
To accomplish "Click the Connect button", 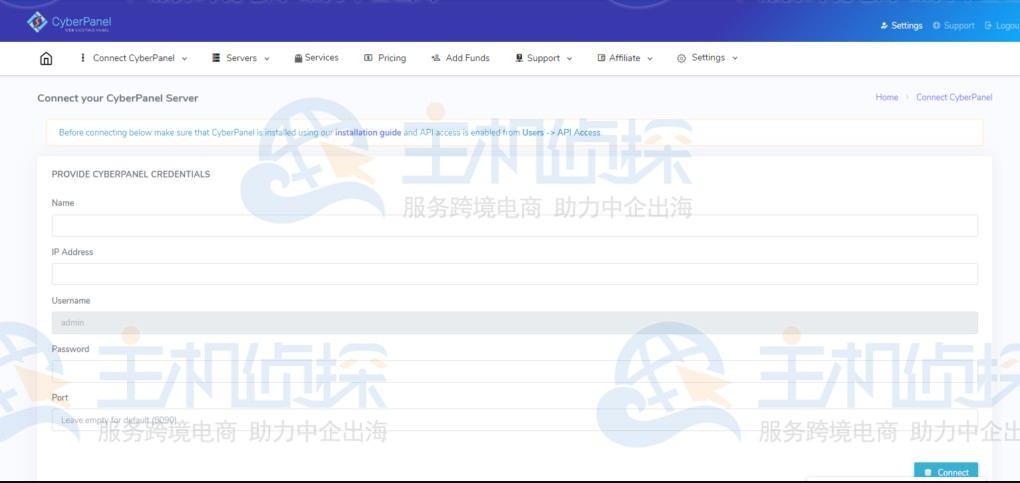I will pos(946,472).
